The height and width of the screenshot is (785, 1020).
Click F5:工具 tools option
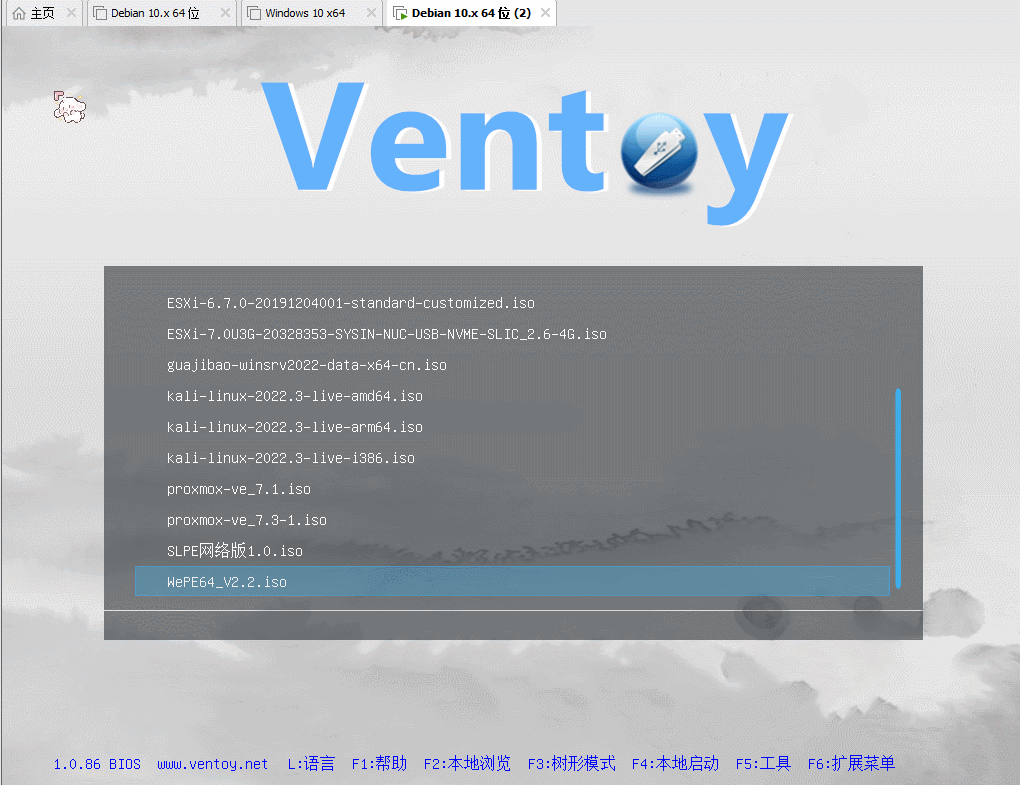[763, 764]
